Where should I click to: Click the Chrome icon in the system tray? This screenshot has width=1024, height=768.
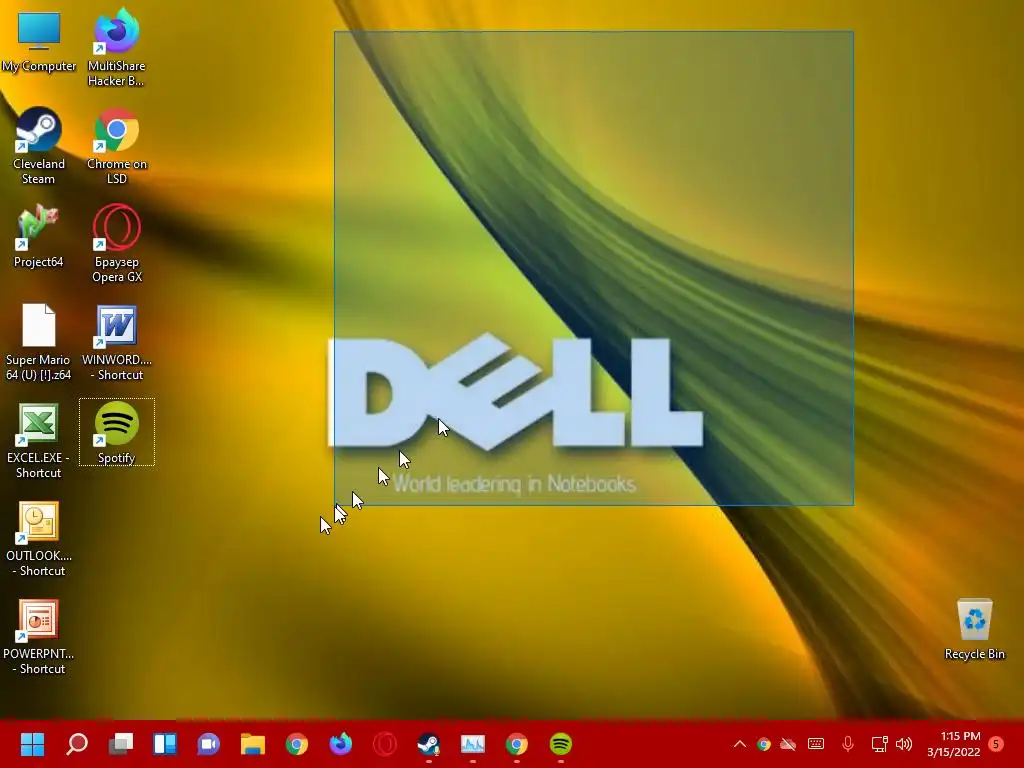click(763, 744)
